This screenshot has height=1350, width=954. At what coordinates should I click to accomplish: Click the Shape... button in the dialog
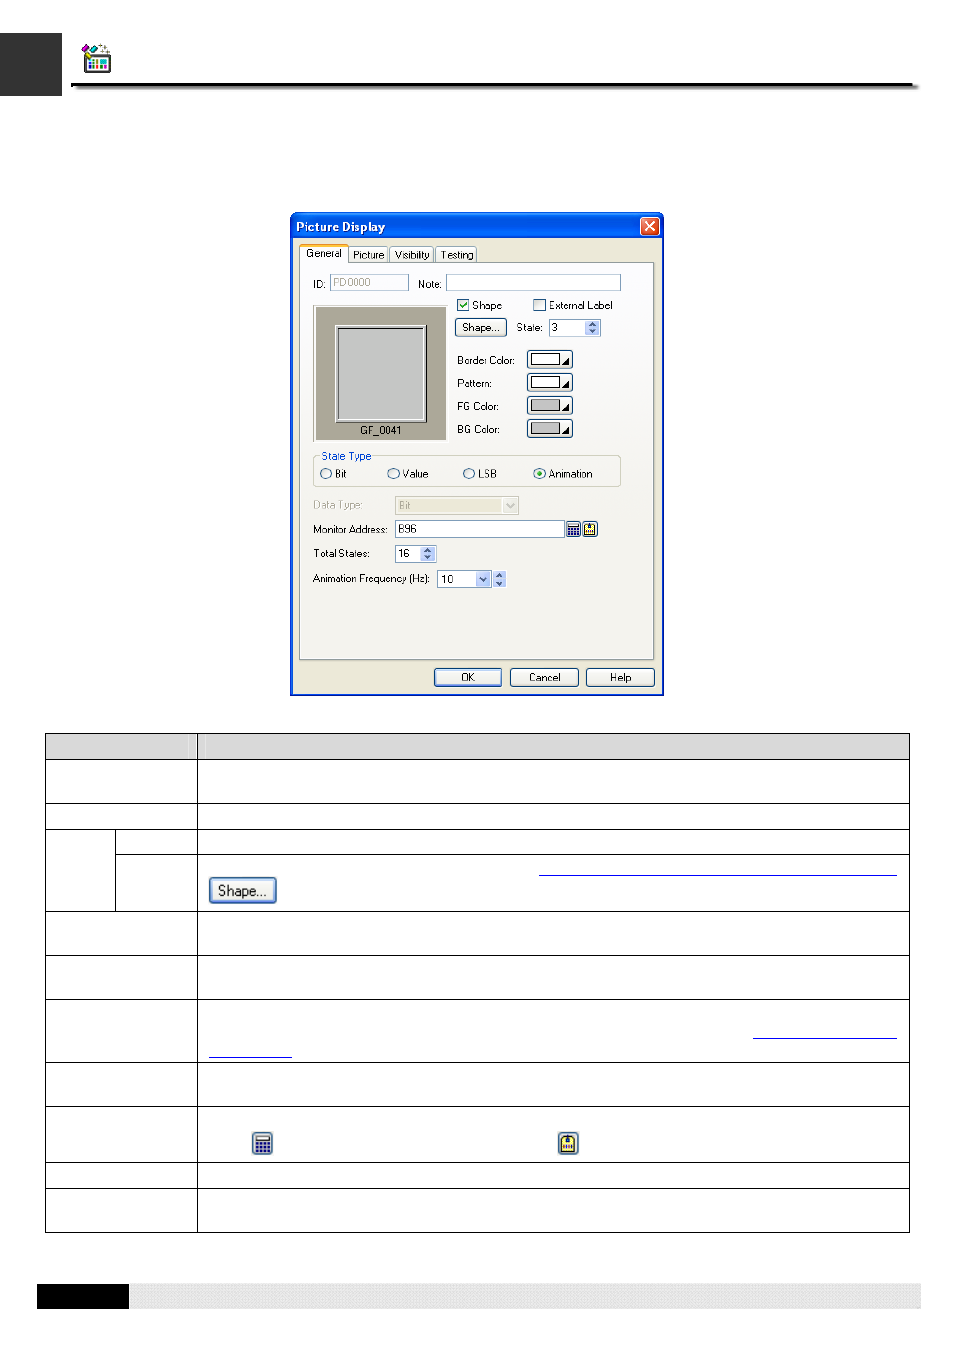[x=481, y=328]
